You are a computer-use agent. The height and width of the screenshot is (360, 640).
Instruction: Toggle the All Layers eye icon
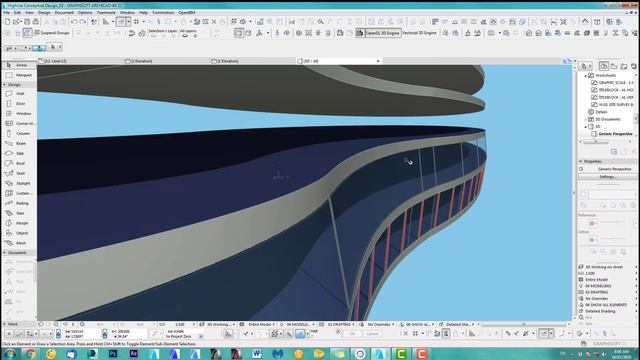click(185, 36)
